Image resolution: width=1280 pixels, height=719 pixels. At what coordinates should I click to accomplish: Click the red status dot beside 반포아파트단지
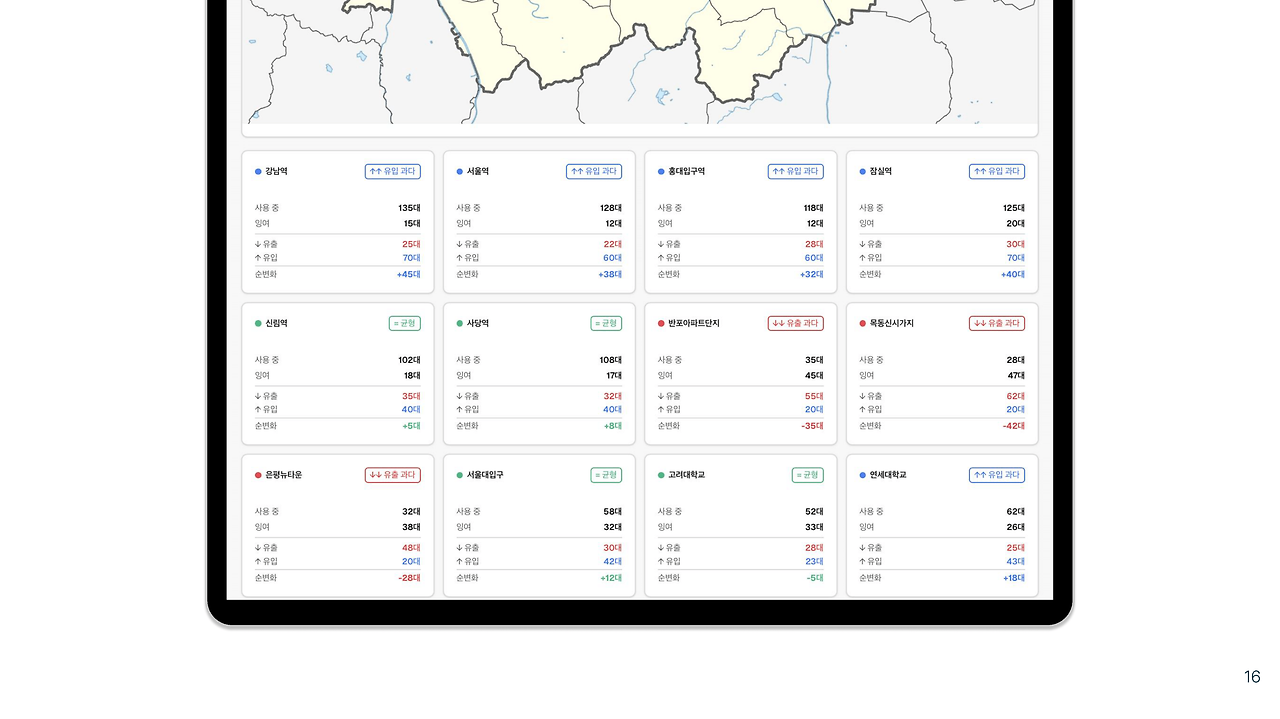tap(661, 324)
